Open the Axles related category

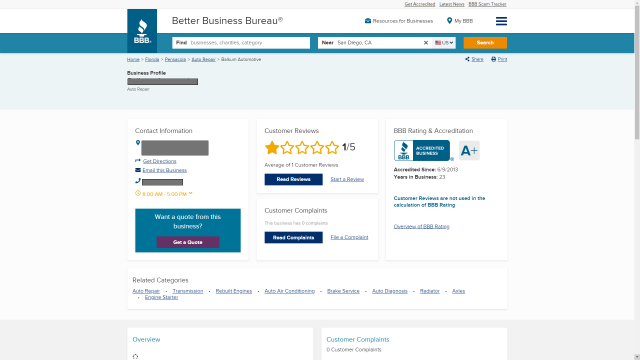pyautogui.click(x=458, y=291)
